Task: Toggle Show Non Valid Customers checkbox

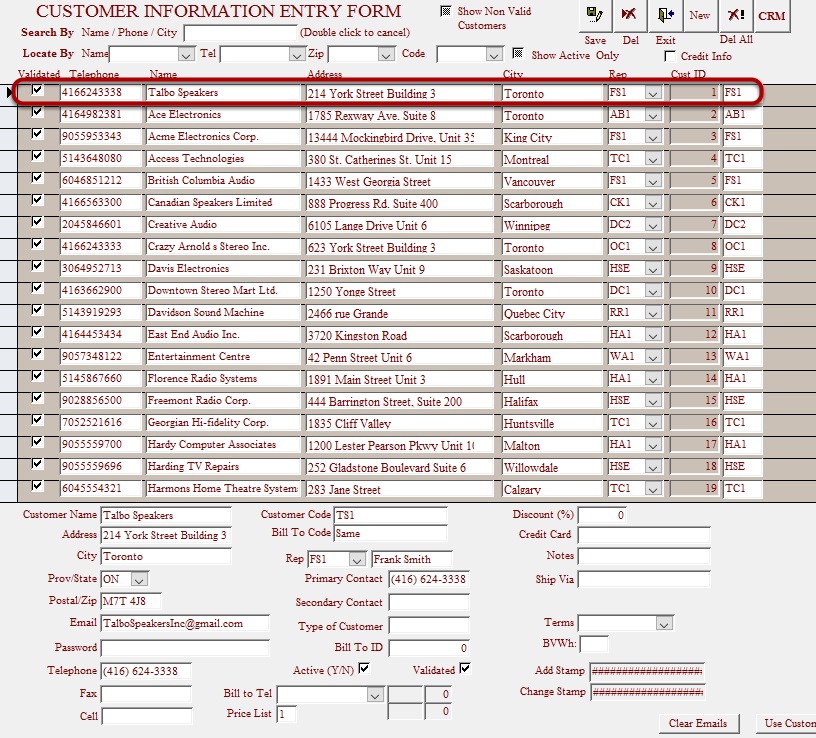Action: (446, 11)
